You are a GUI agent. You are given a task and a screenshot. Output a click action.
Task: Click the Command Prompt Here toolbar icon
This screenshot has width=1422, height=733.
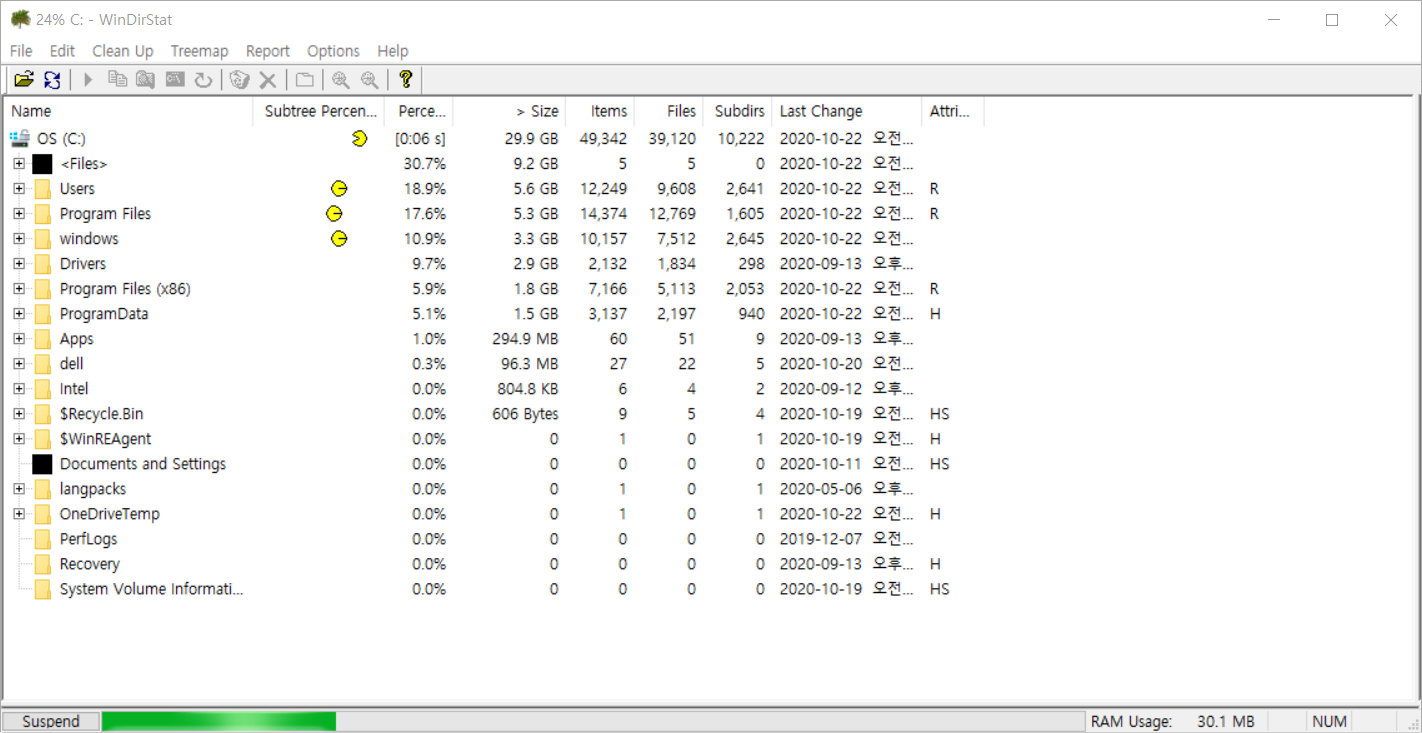coord(175,80)
